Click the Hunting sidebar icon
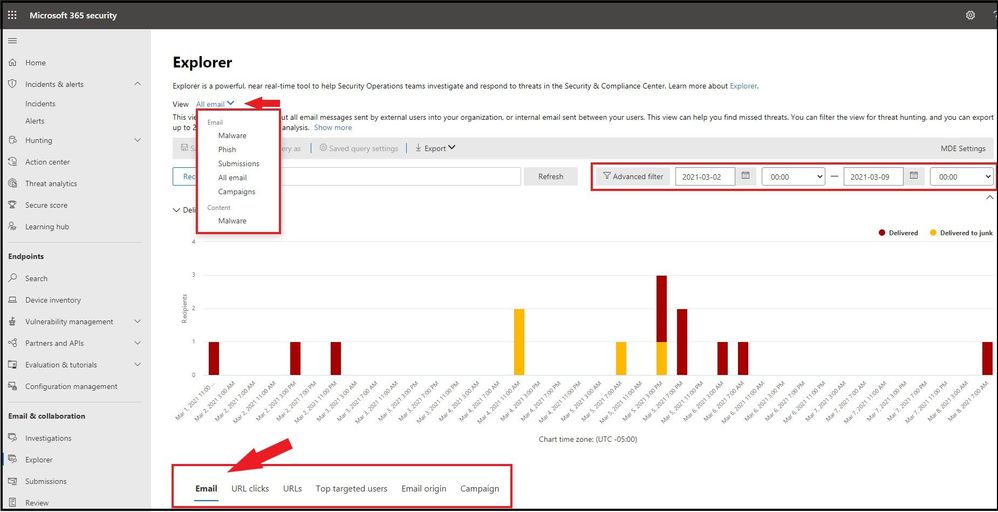Viewport: 998px width, 512px height. point(12,140)
